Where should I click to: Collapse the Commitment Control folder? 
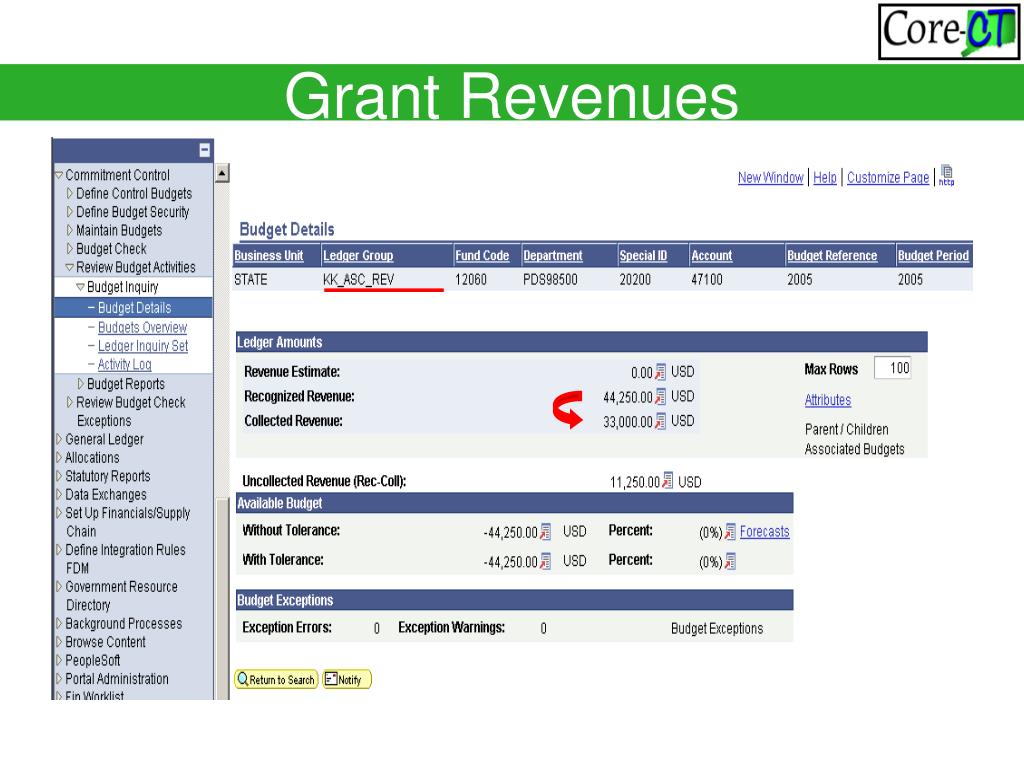point(59,175)
